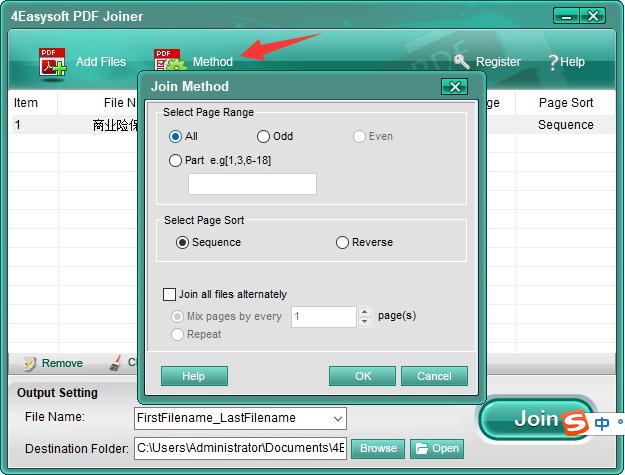Increase the mix pages stepper value
This screenshot has width=625, height=475.
click(364, 311)
